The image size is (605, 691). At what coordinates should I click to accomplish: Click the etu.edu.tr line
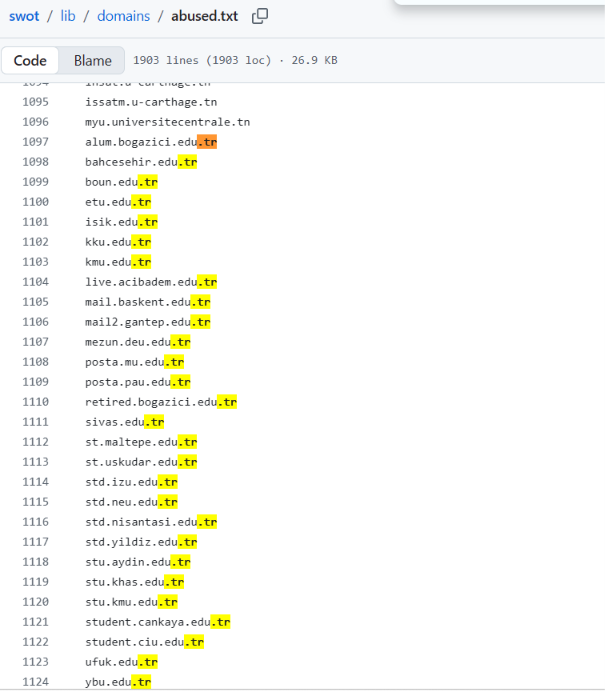pos(118,202)
